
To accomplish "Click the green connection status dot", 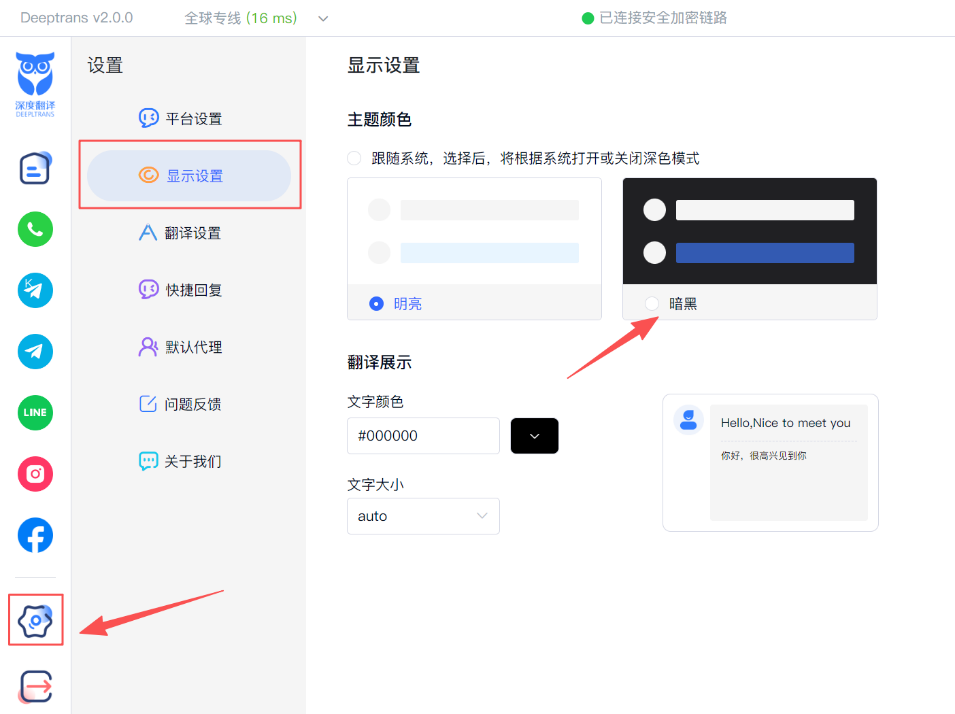I will [x=588, y=18].
